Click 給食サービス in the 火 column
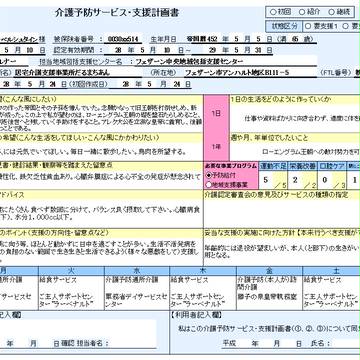 pos(58,280)
